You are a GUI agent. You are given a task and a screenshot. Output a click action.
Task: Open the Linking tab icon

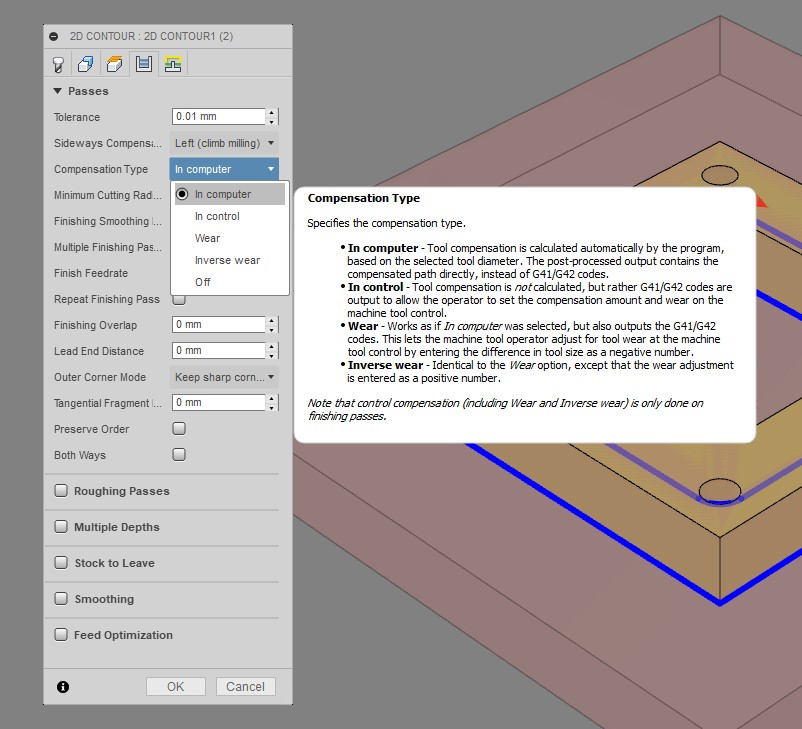(x=172, y=64)
